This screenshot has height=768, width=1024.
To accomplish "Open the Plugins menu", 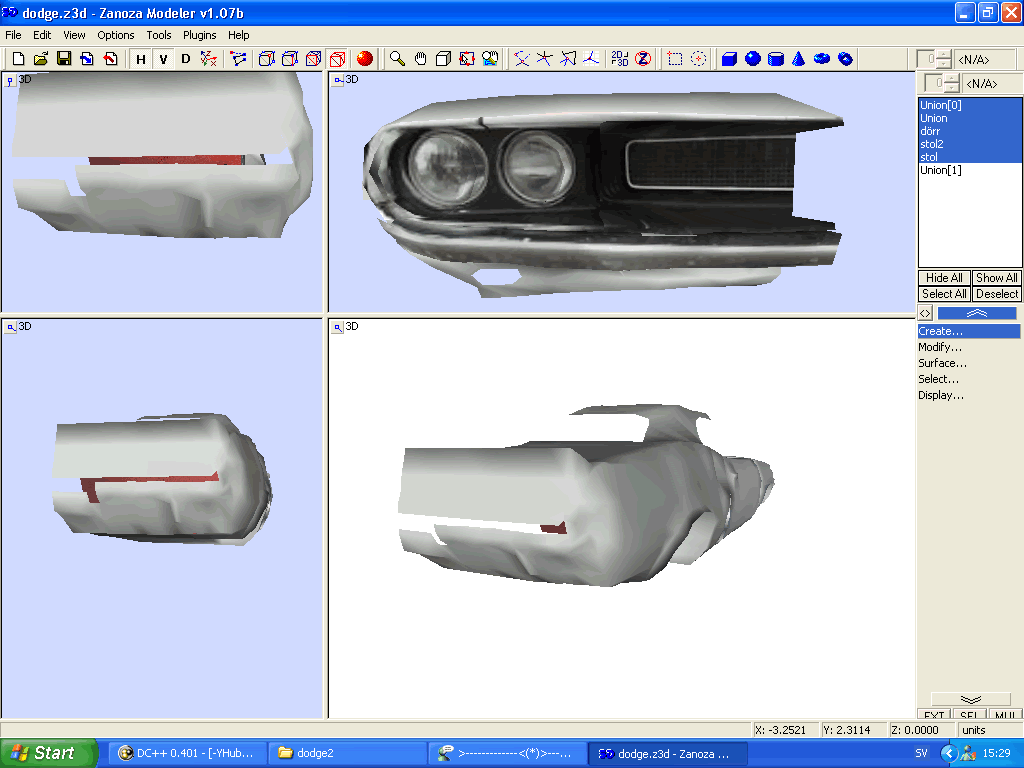I will [x=200, y=35].
